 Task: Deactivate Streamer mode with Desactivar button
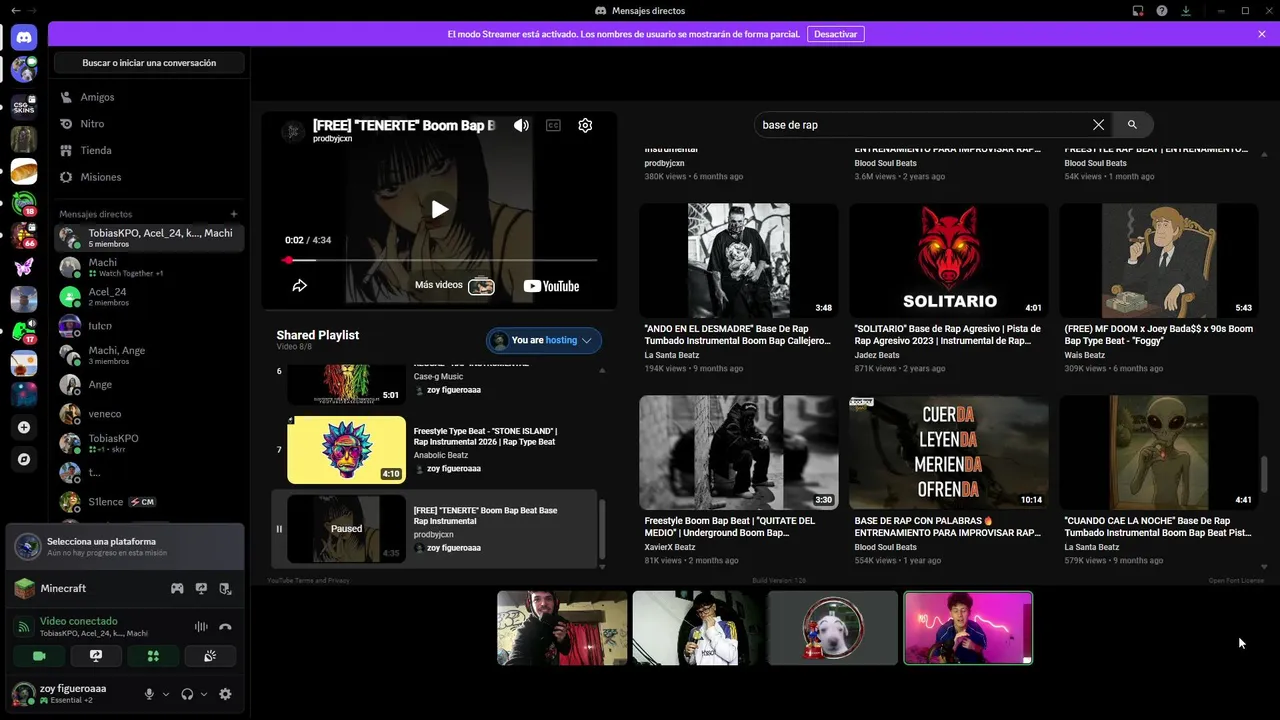pos(835,34)
